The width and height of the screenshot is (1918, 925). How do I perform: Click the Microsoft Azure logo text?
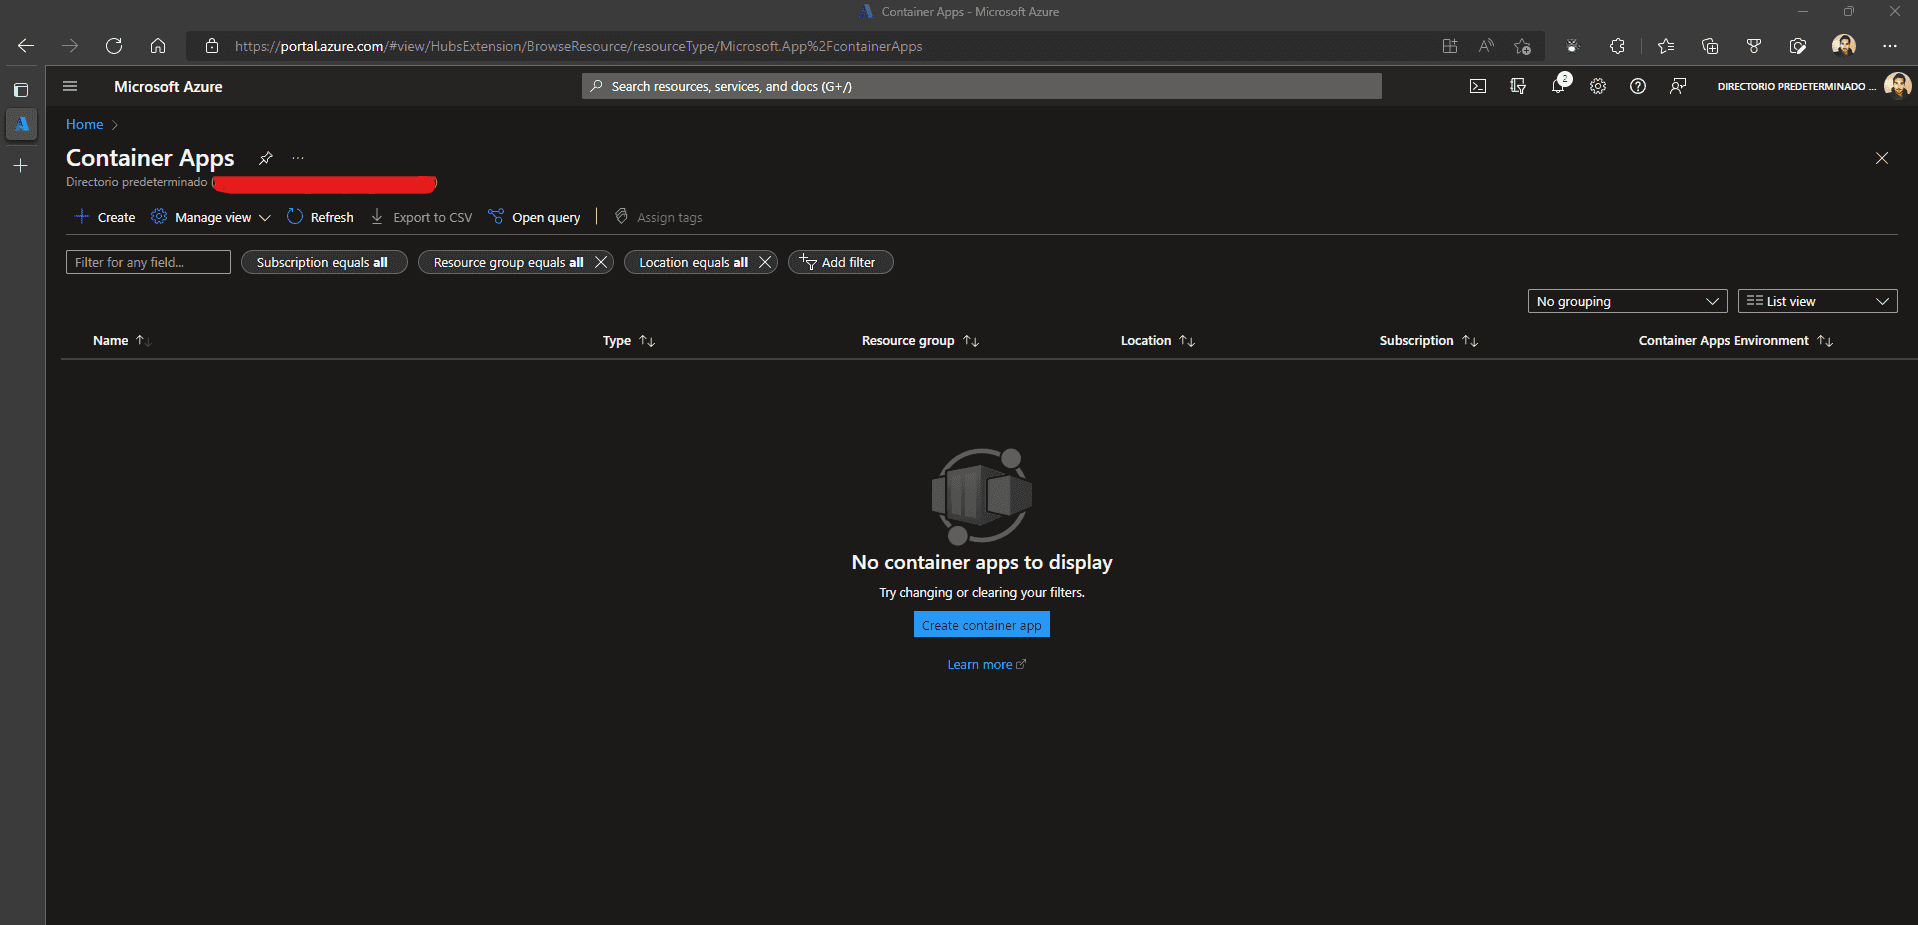pyautogui.click(x=168, y=87)
